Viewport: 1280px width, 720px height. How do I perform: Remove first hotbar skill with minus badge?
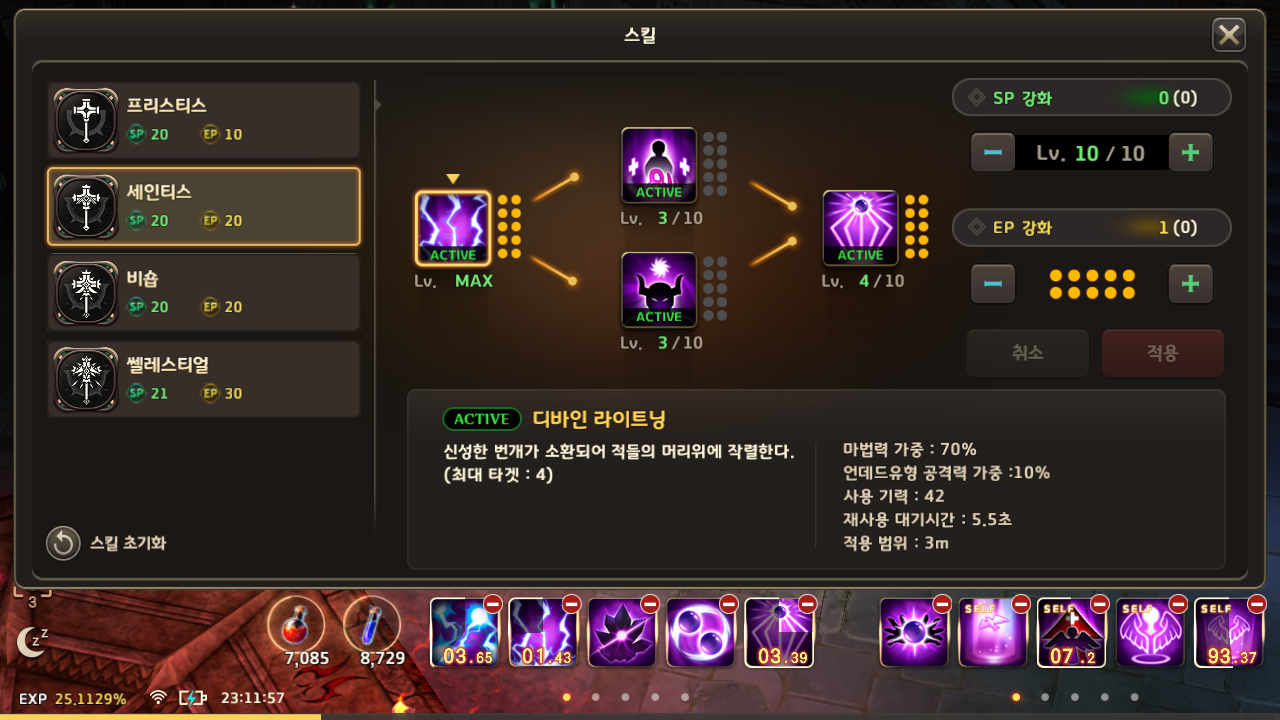point(492,604)
